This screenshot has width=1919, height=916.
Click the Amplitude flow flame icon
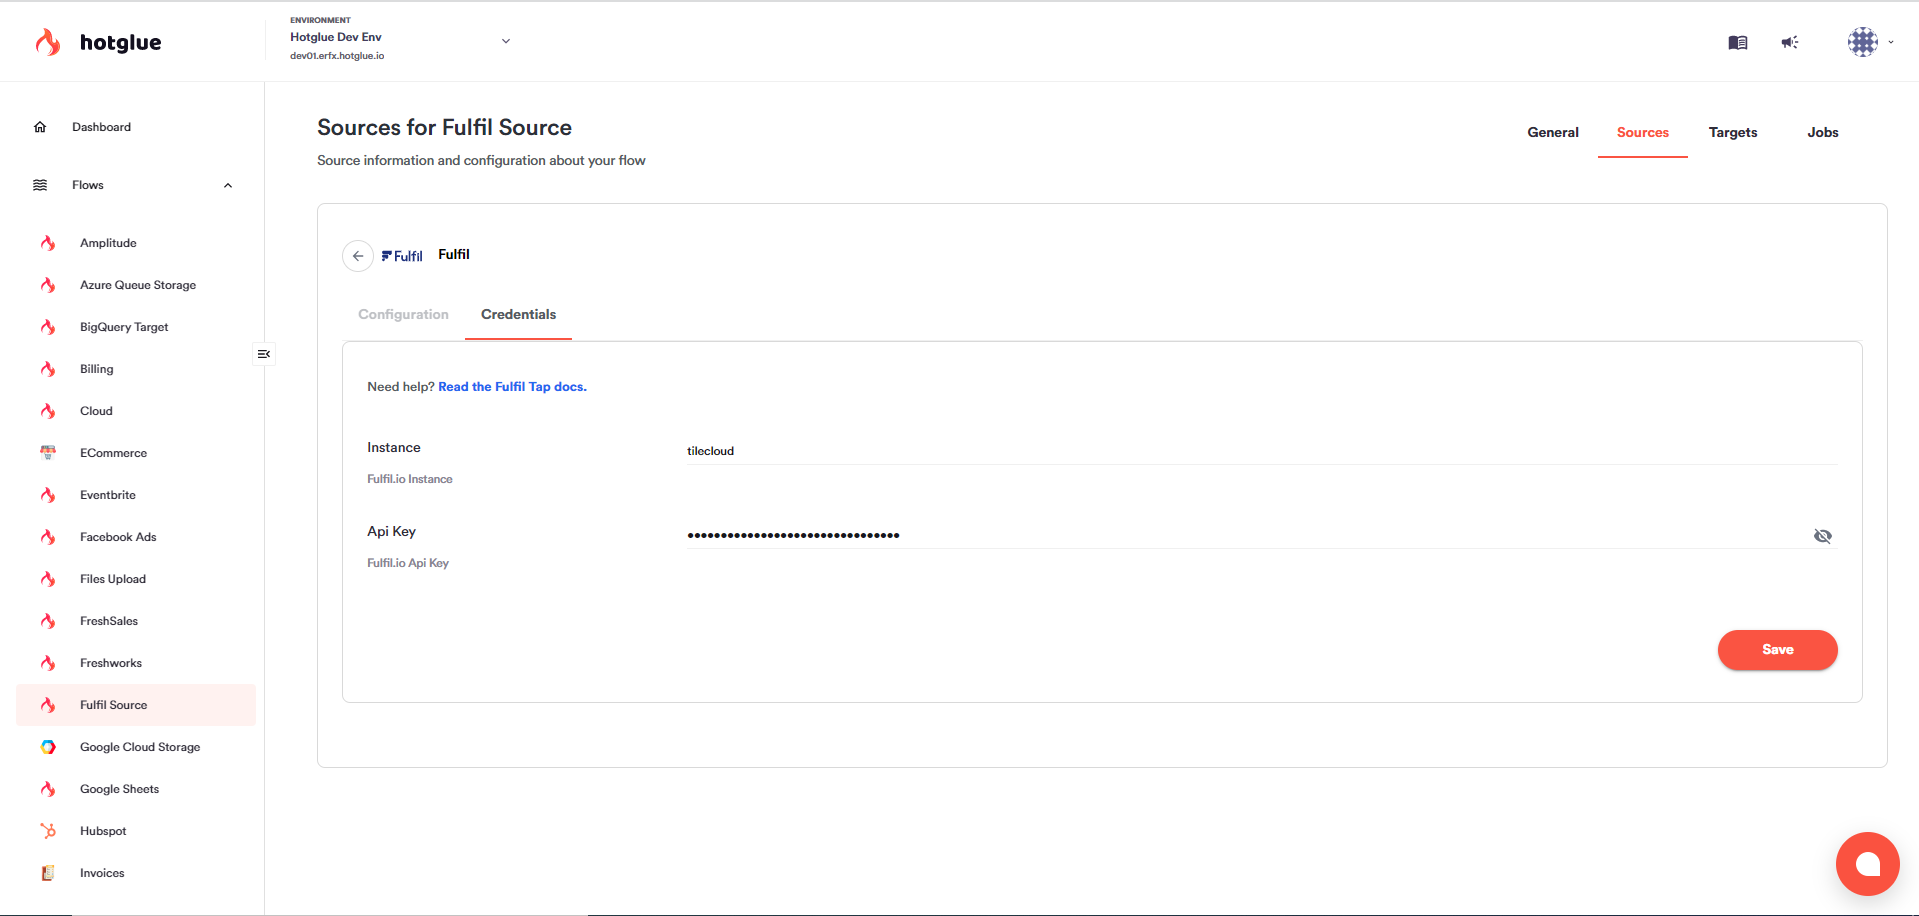tap(48, 243)
